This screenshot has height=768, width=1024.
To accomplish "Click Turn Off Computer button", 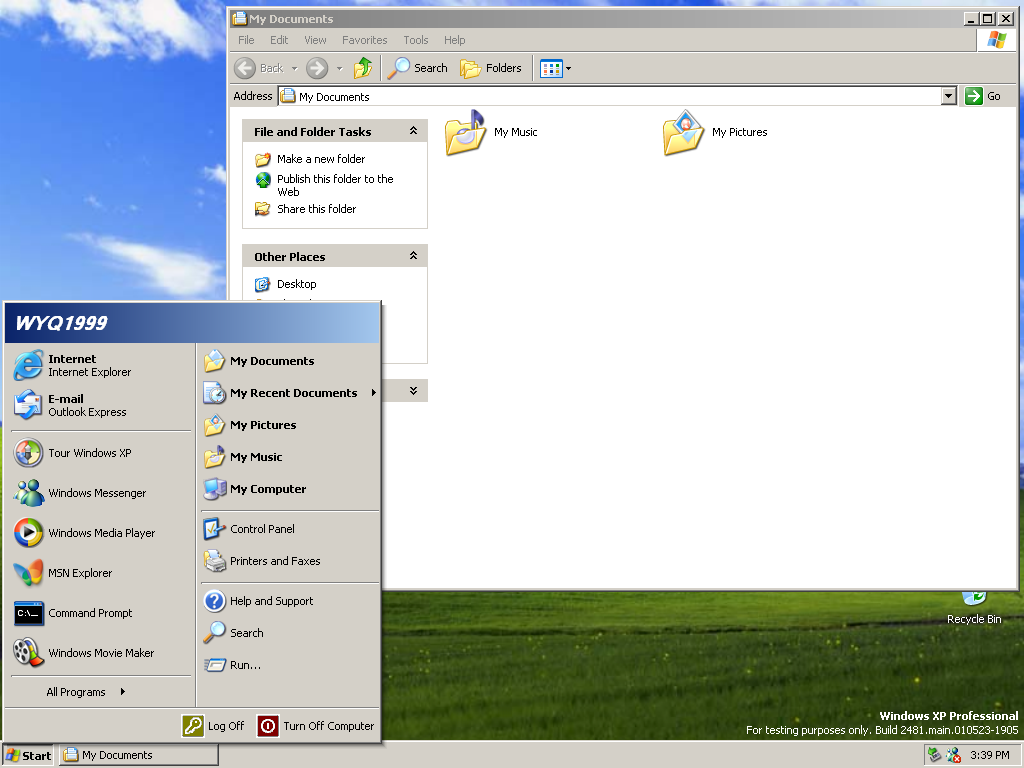I will tap(316, 726).
